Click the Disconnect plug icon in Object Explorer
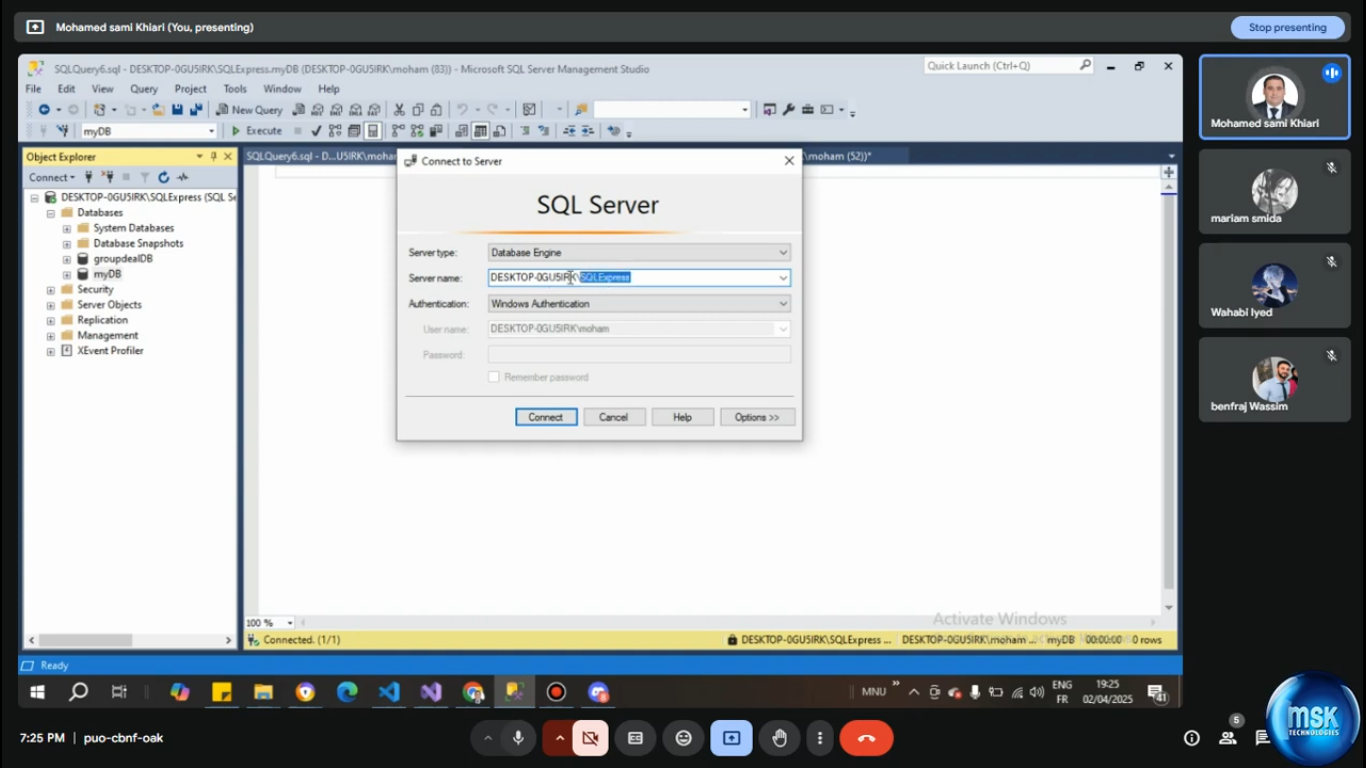The width and height of the screenshot is (1366, 768). 107,178
